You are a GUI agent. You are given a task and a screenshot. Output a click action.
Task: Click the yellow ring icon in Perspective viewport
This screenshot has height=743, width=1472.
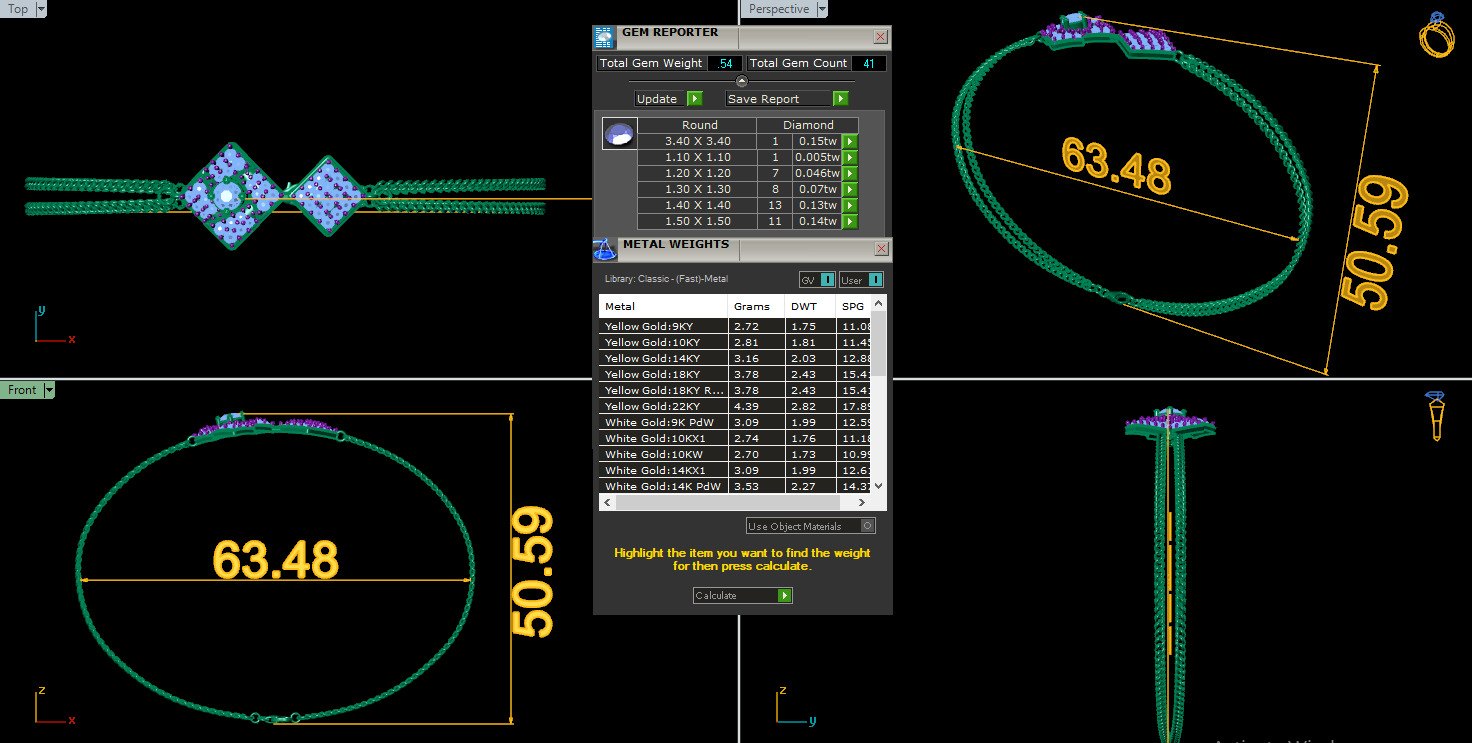(x=1436, y=35)
